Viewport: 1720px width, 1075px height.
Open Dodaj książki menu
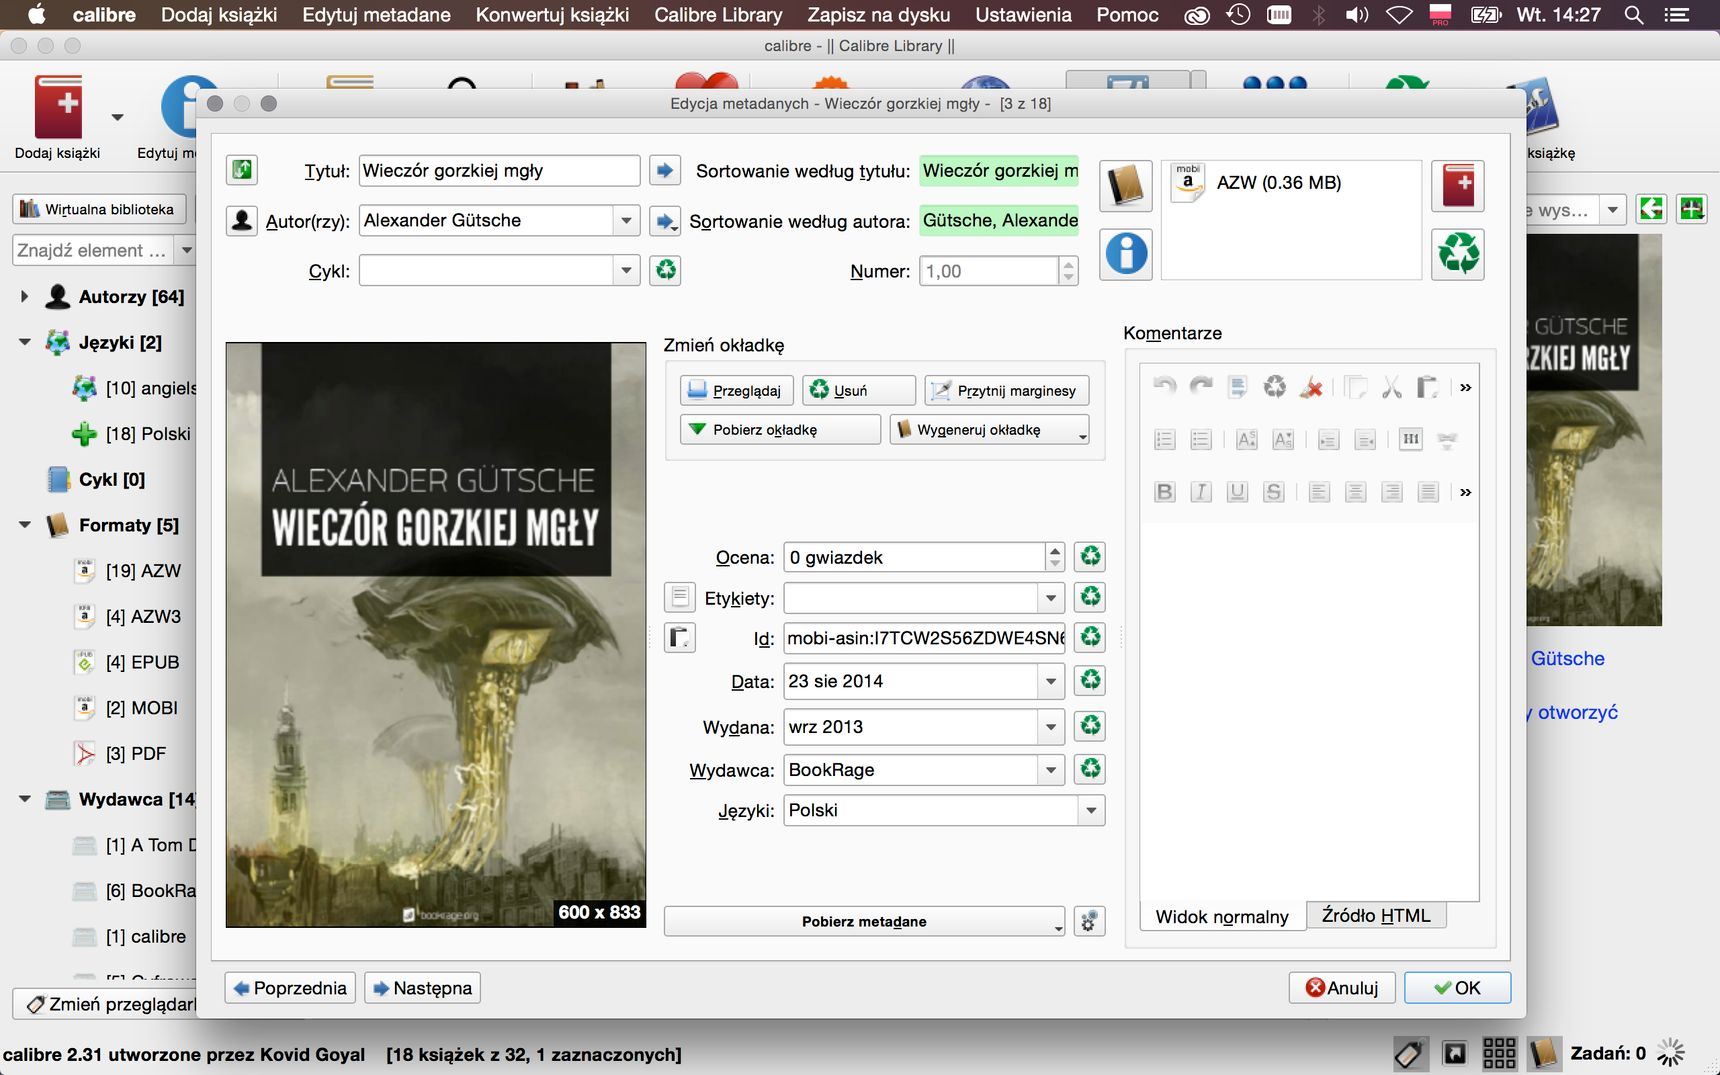point(219,14)
